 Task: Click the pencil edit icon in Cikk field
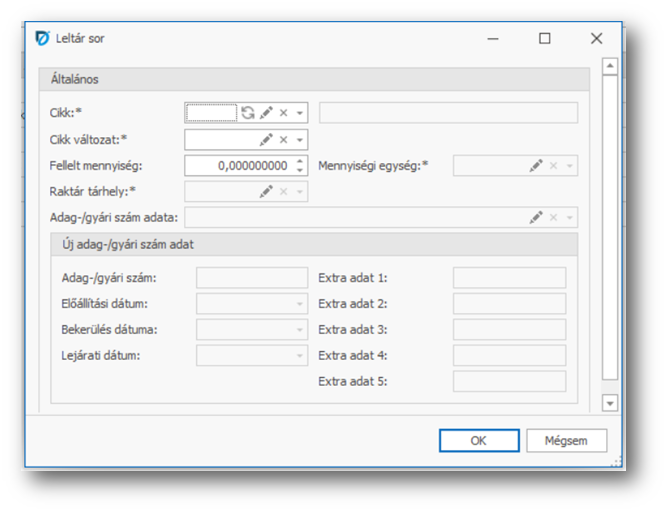click(x=266, y=113)
